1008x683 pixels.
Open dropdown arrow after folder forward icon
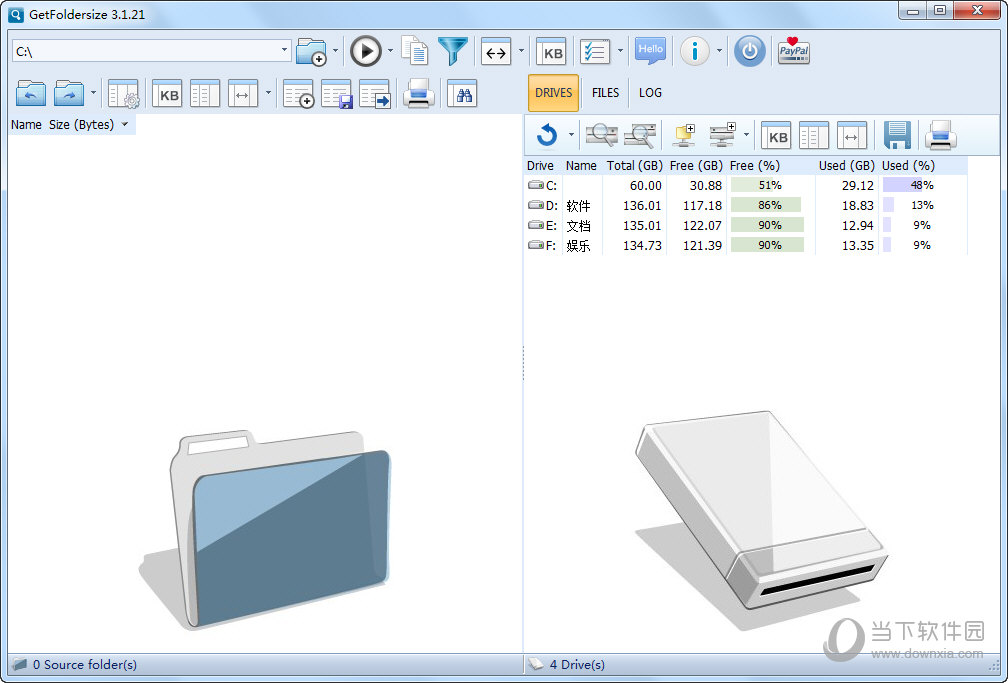(93, 93)
